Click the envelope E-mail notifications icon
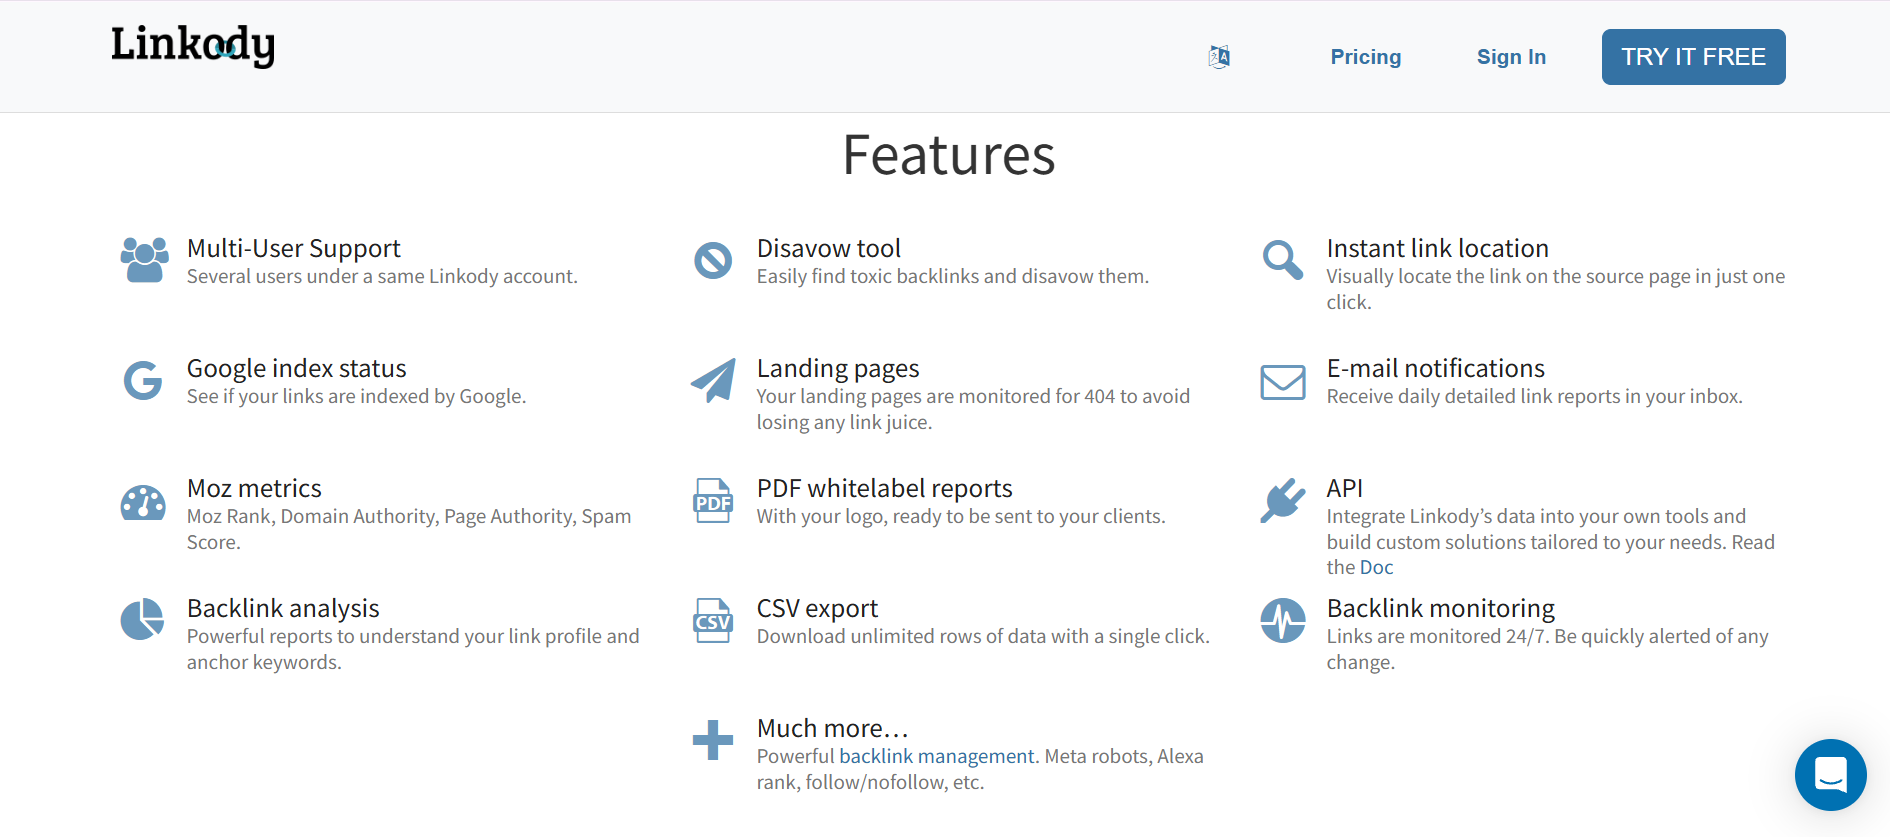This screenshot has height=837, width=1890. pyautogui.click(x=1282, y=382)
